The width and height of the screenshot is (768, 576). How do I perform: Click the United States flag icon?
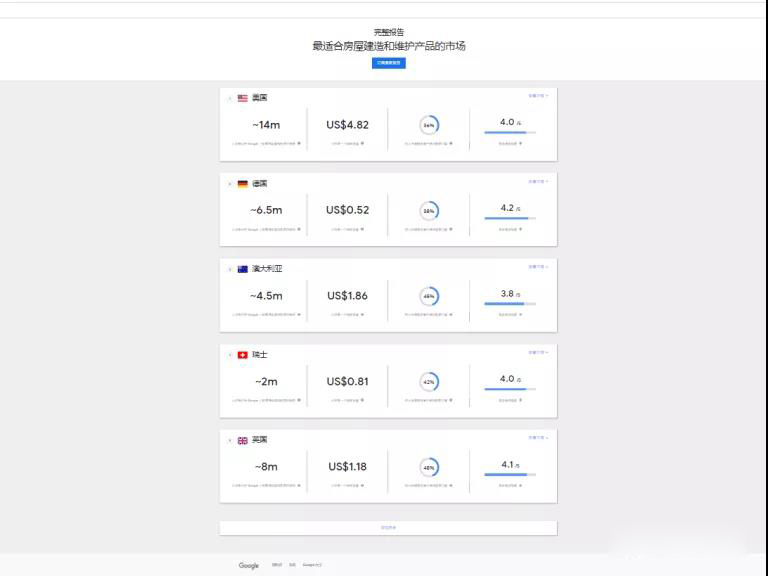point(242,98)
